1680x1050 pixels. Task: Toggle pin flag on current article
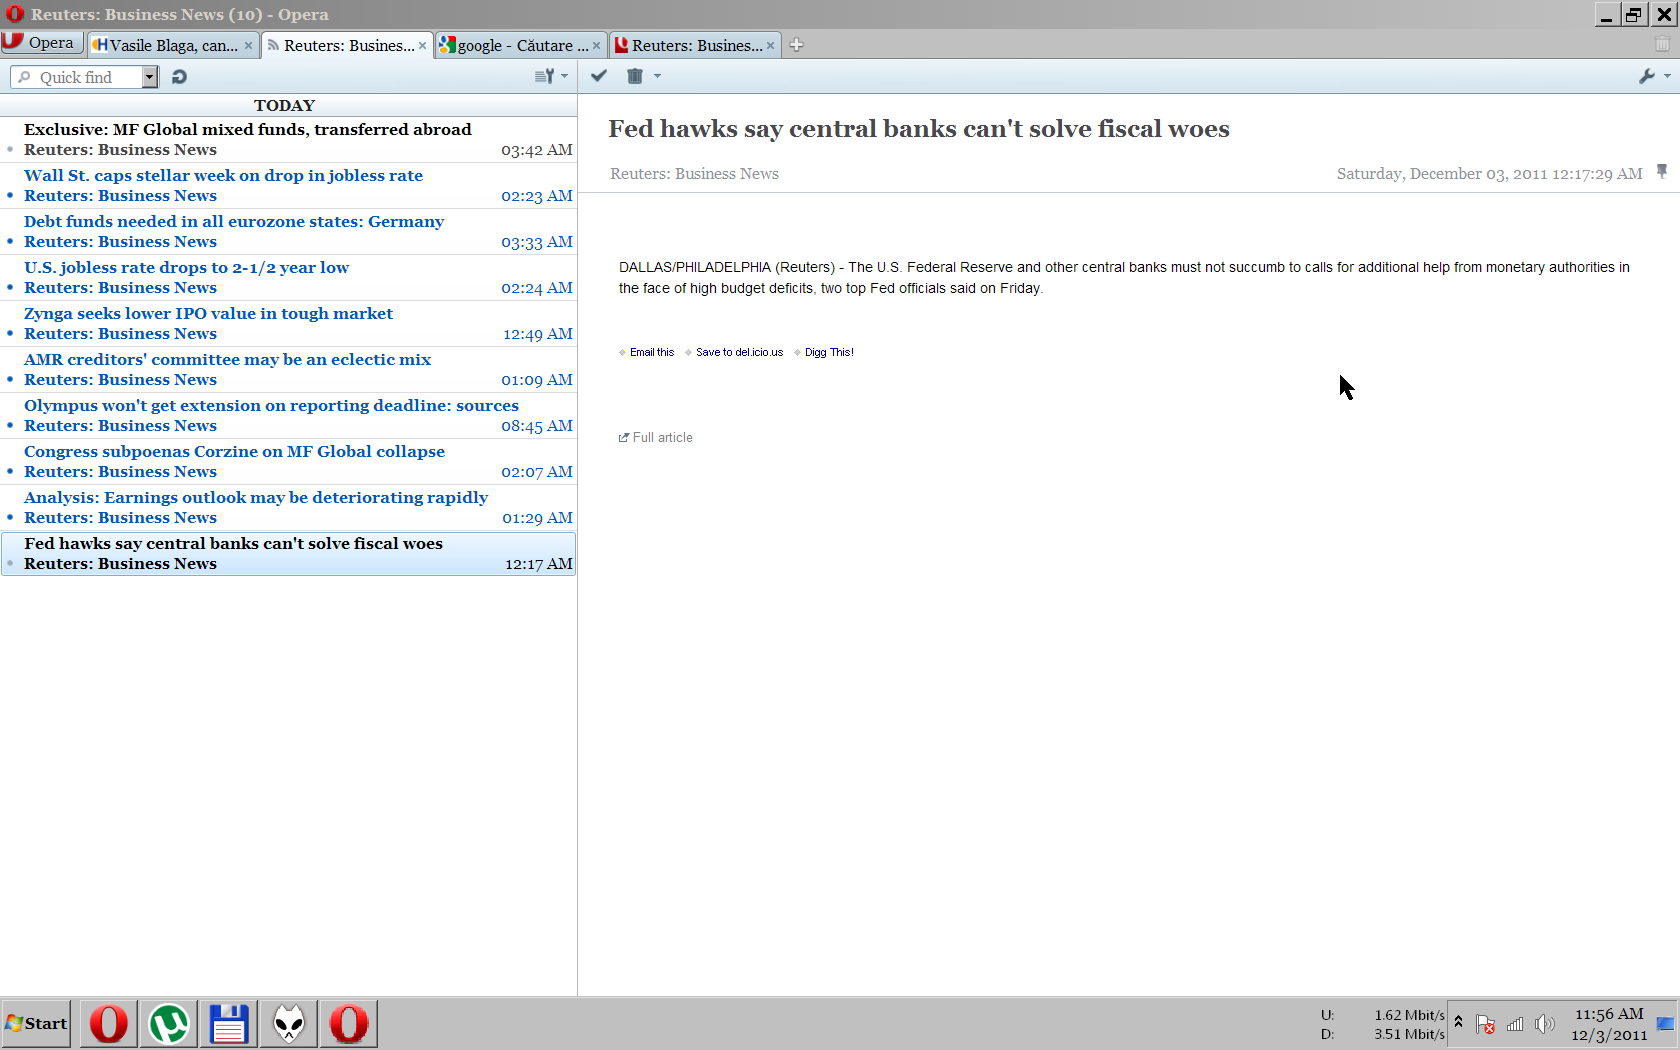(1662, 172)
